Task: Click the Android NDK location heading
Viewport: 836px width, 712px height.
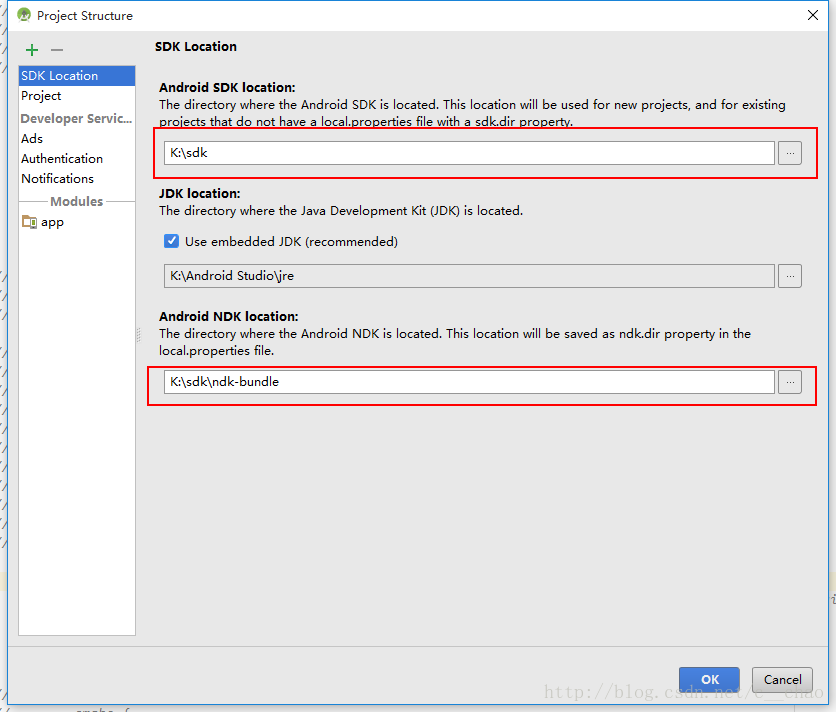Action: tap(229, 316)
